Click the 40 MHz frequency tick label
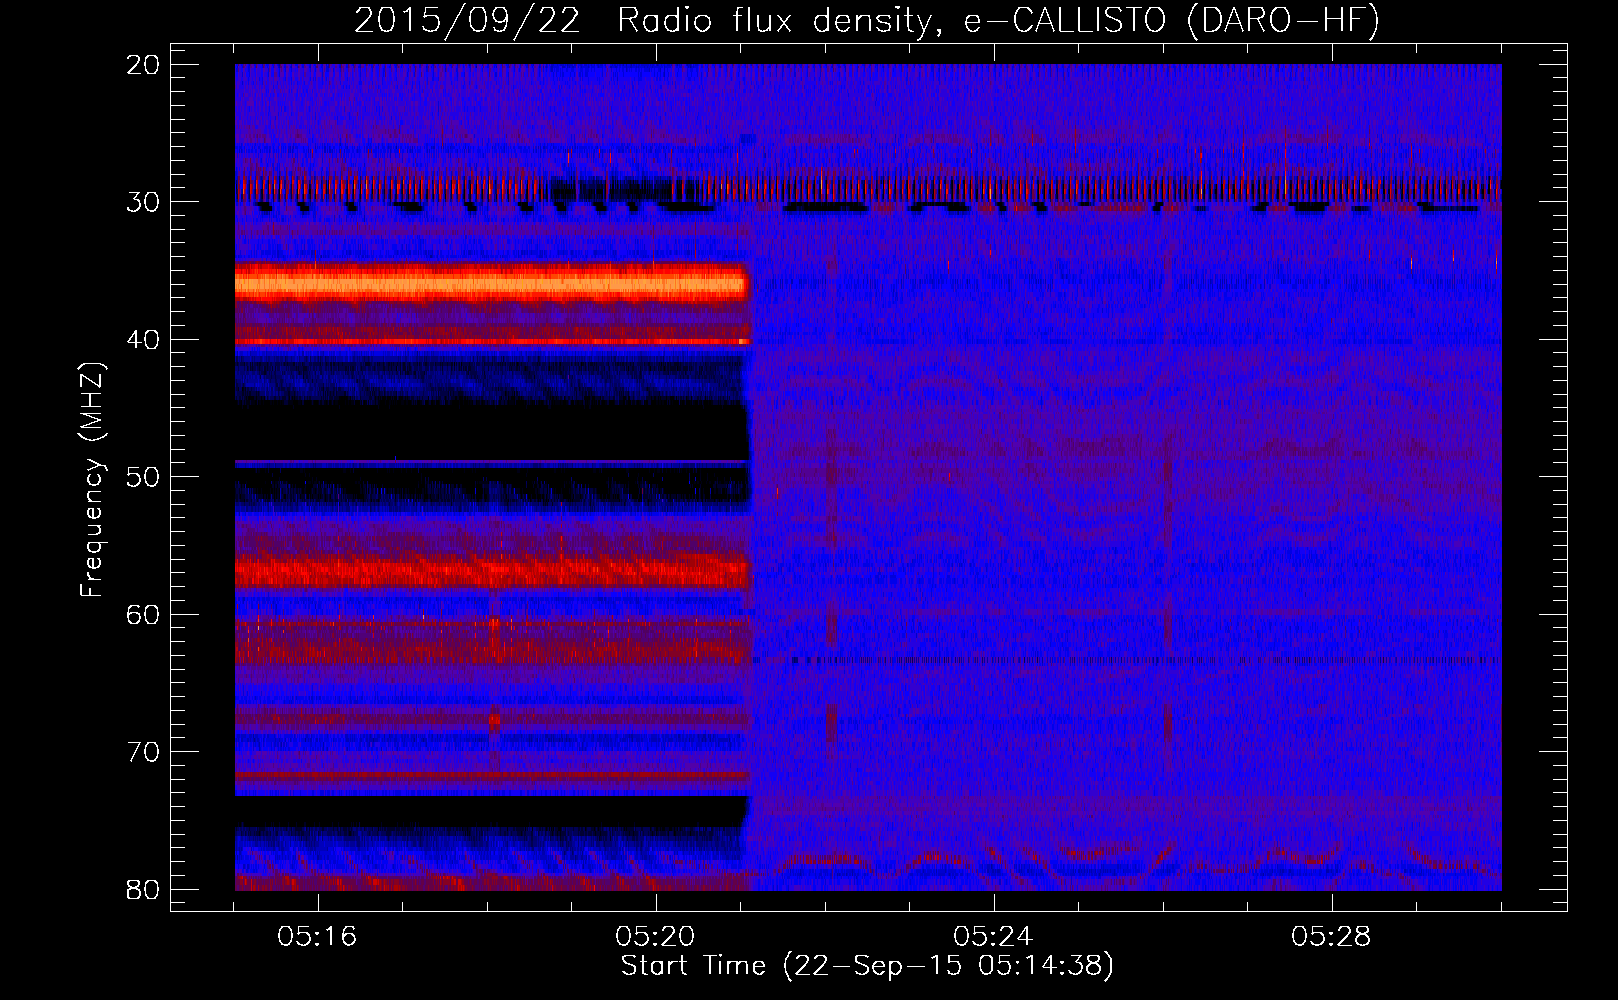The image size is (1618, 1000). point(144,340)
